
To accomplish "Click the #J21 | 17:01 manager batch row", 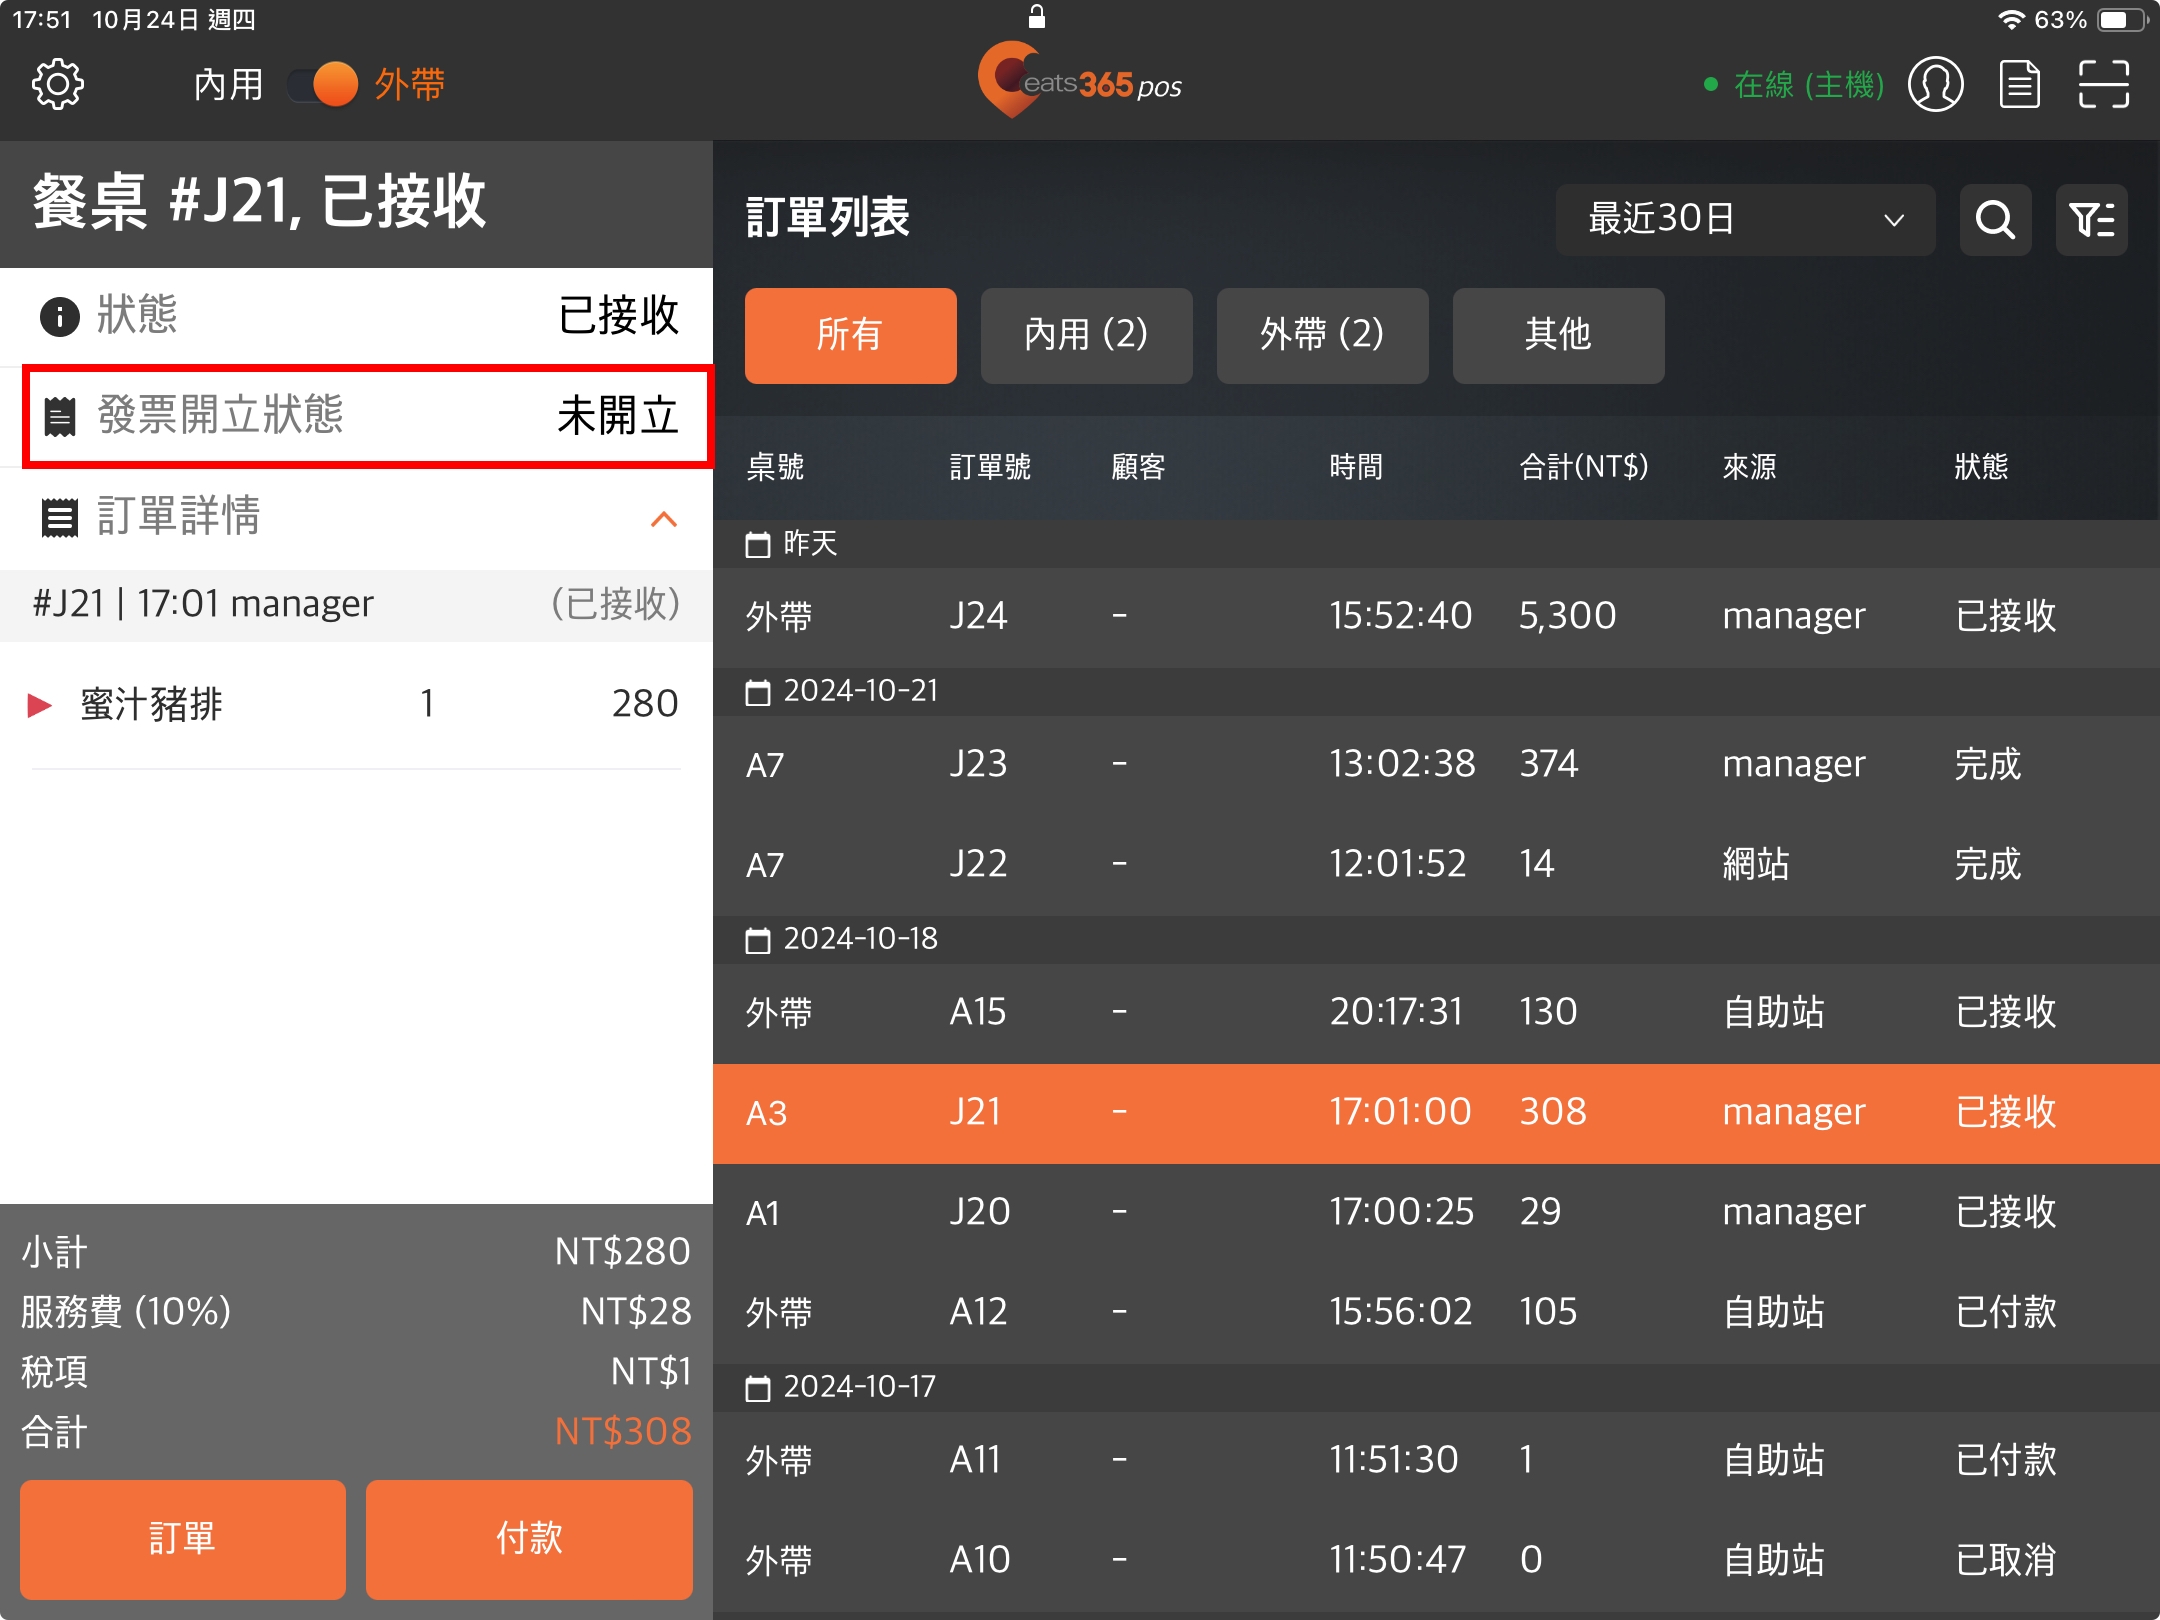I will (x=356, y=605).
